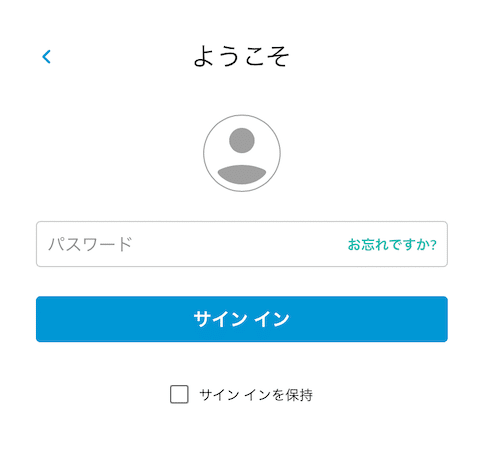
Task: Return to previous screen via the back chevron
Action: tap(46, 57)
